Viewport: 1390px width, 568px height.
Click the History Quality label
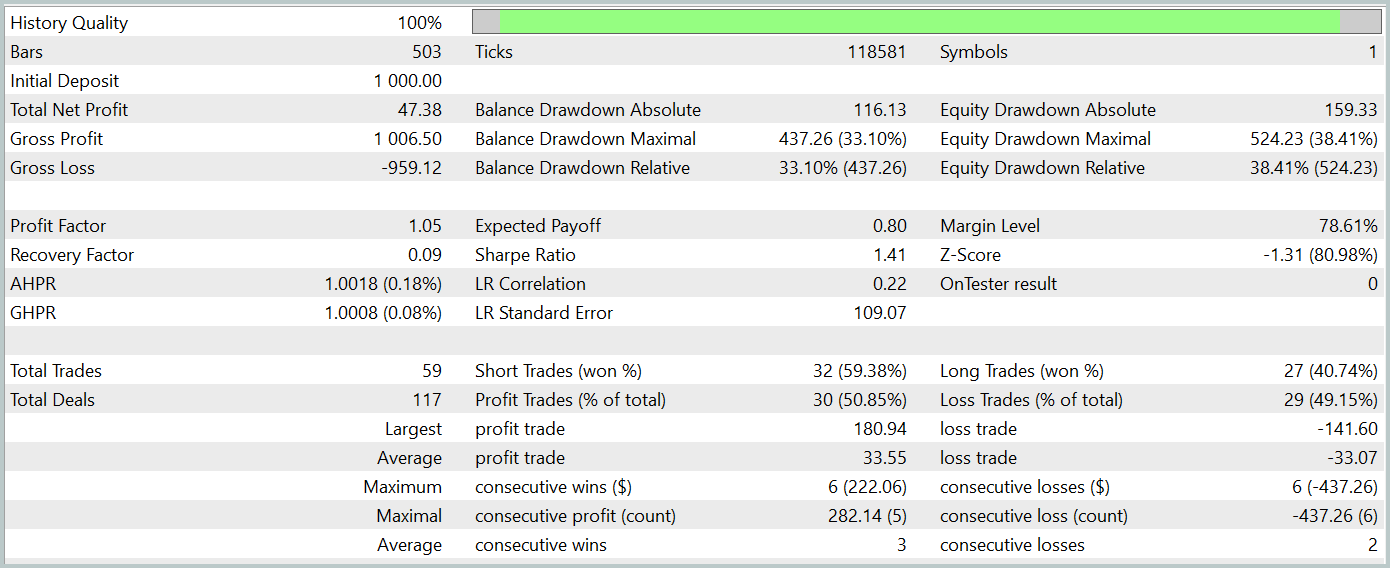69,23
